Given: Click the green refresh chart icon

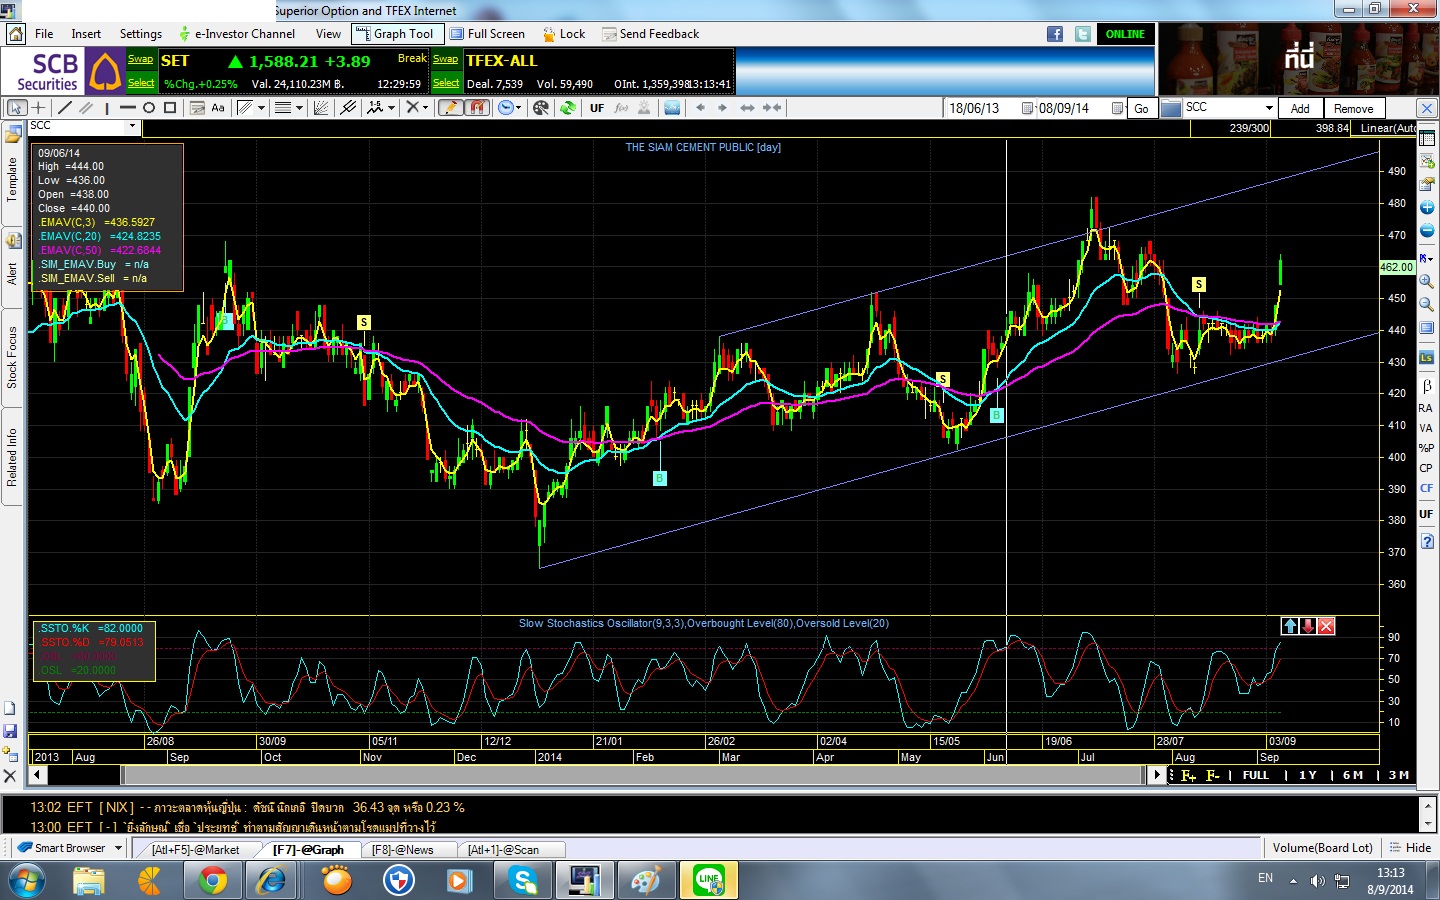Looking at the screenshot, I should (x=568, y=108).
